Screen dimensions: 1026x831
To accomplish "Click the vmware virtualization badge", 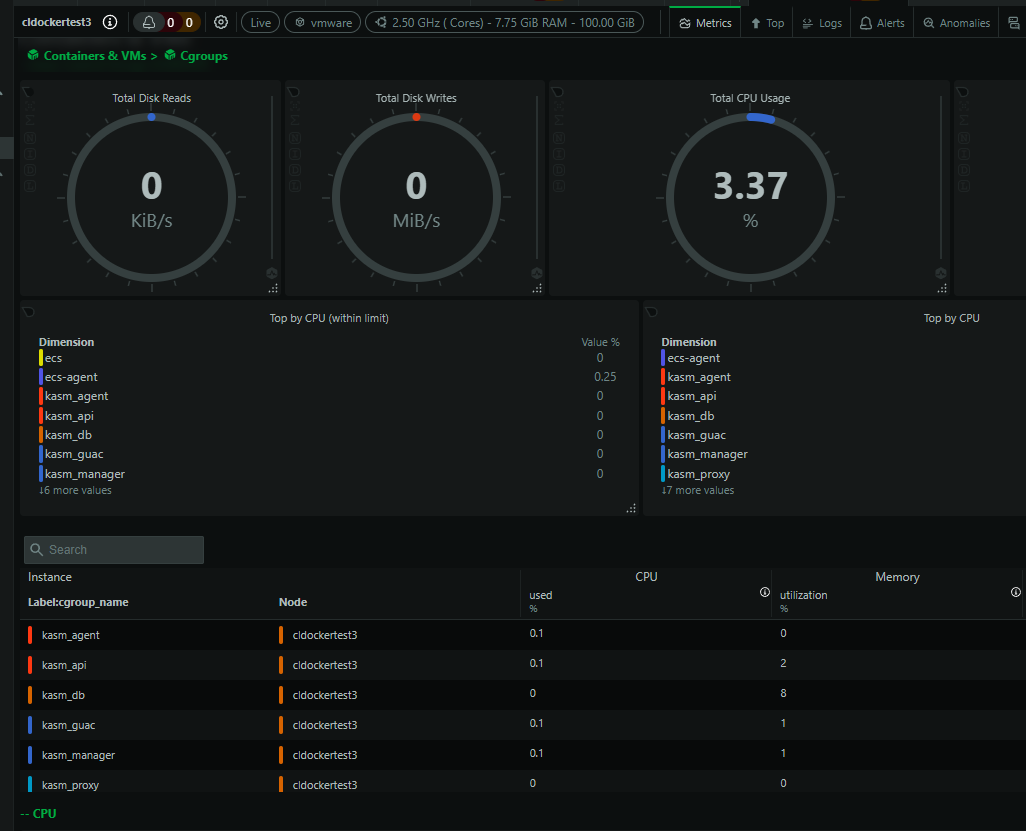I will tap(322, 22).
